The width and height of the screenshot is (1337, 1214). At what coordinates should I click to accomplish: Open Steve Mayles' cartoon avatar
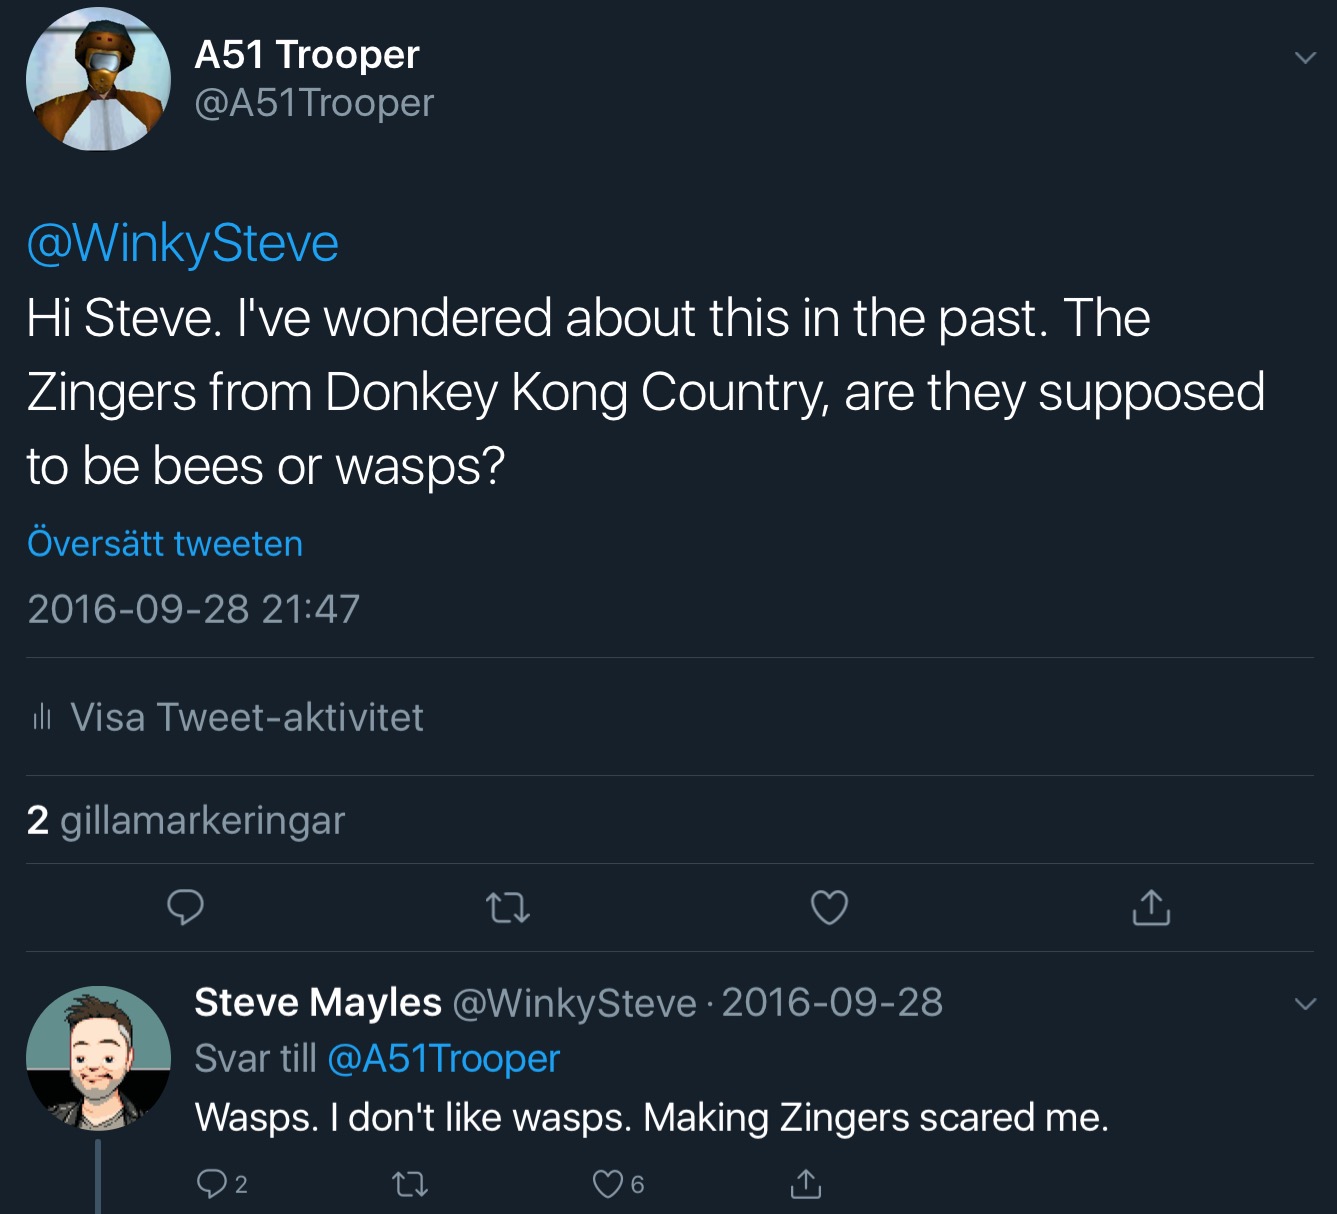(98, 1058)
